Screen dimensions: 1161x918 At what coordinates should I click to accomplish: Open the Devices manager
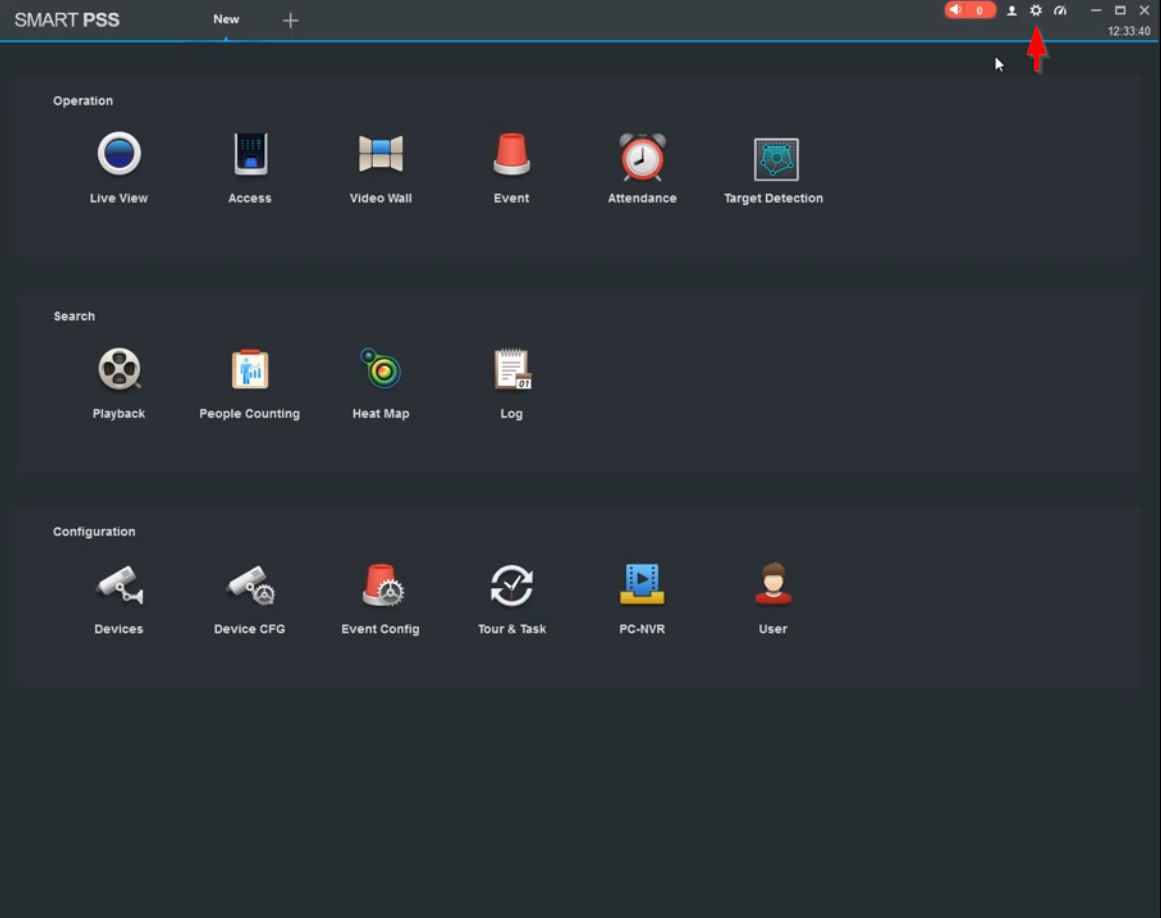[x=118, y=598]
